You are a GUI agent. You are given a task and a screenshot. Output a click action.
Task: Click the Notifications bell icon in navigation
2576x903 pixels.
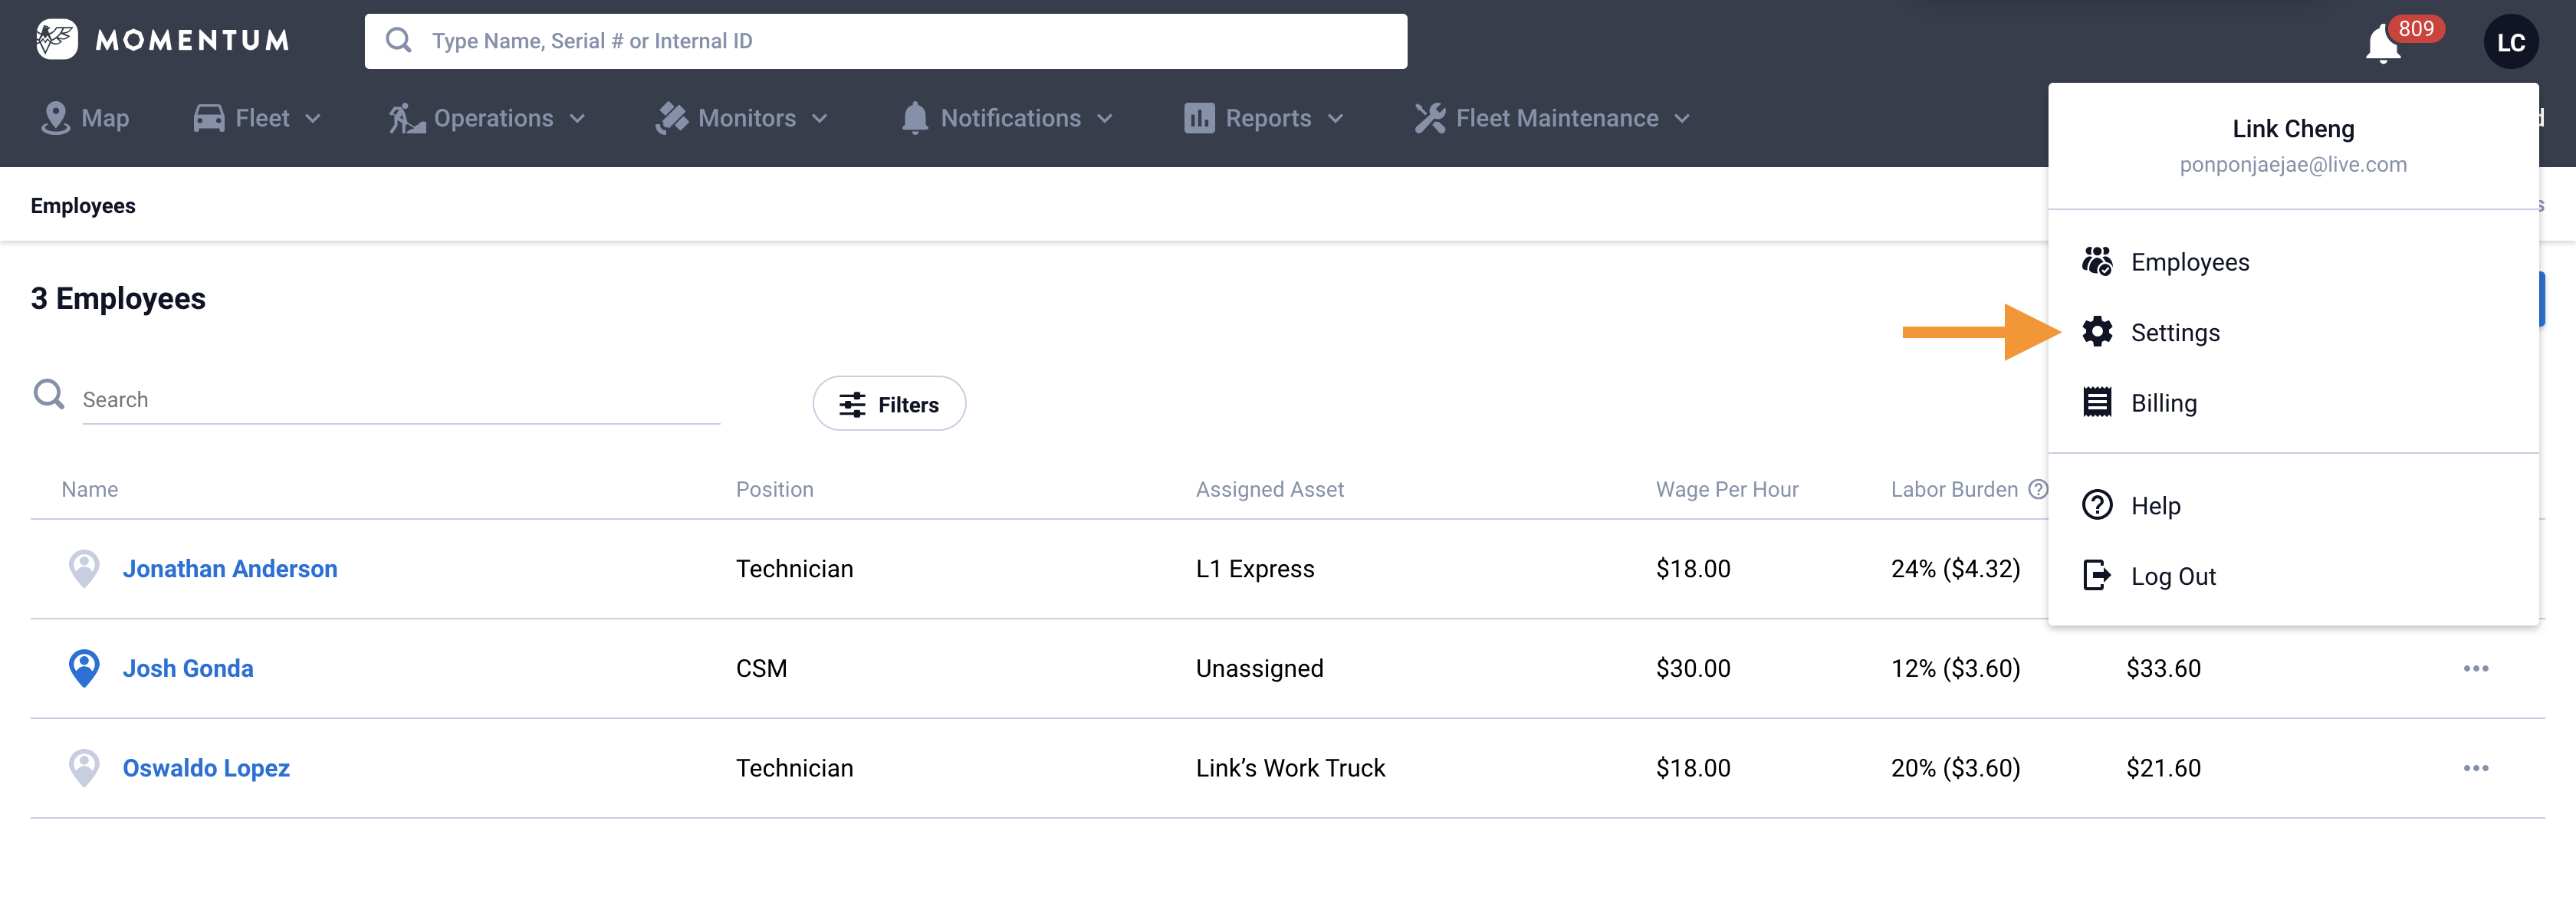[x=914, y=118]
